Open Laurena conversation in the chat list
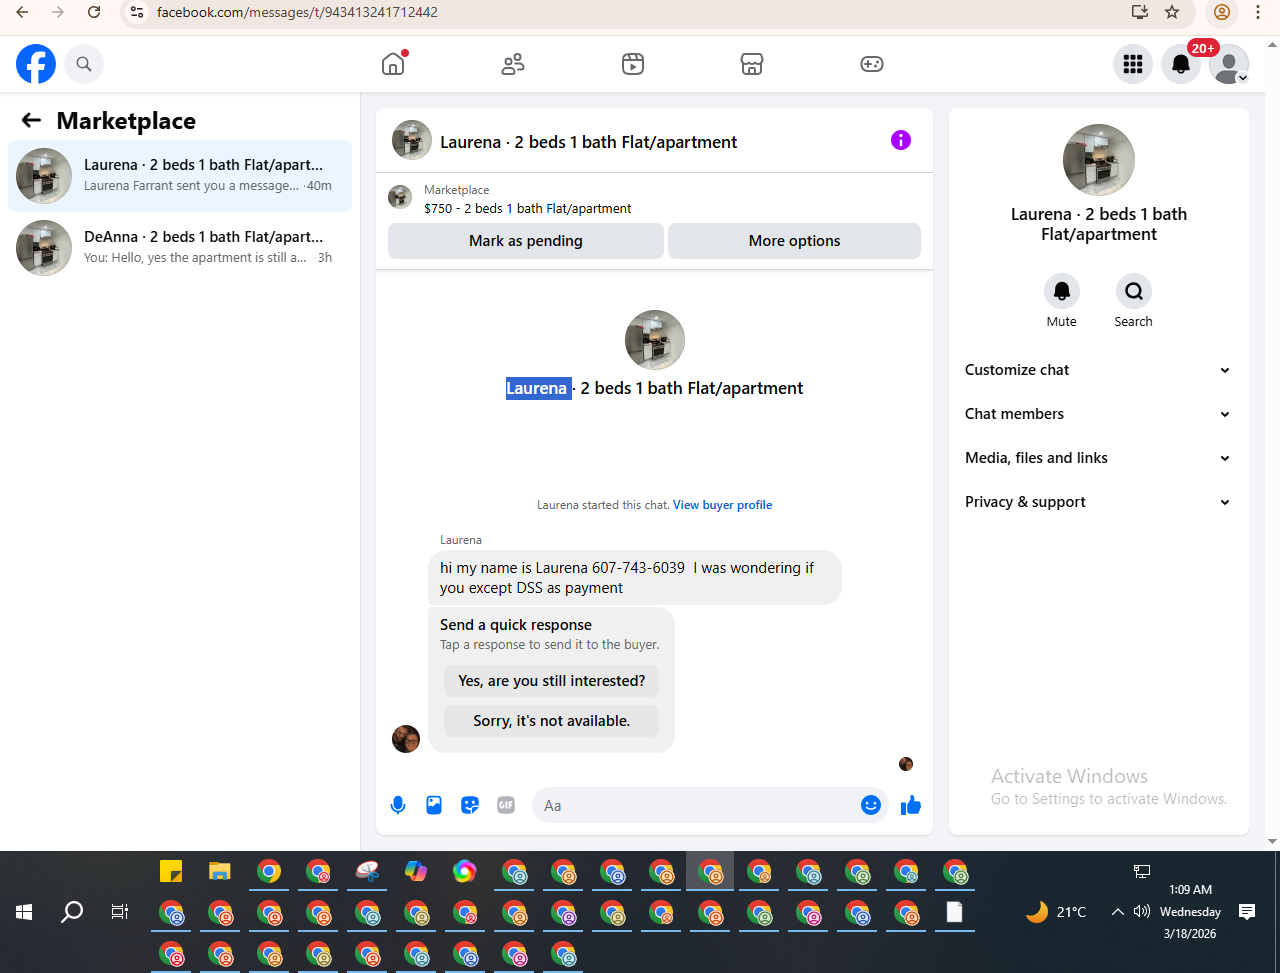Screen dimensions: 1280x973 [x=180, y=176]
